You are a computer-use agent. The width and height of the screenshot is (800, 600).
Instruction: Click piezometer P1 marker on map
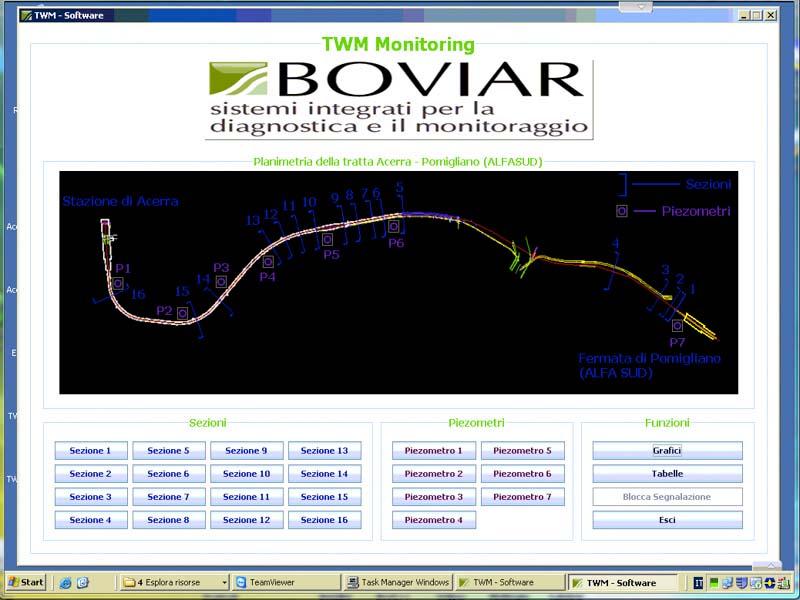tap(118, 283)
